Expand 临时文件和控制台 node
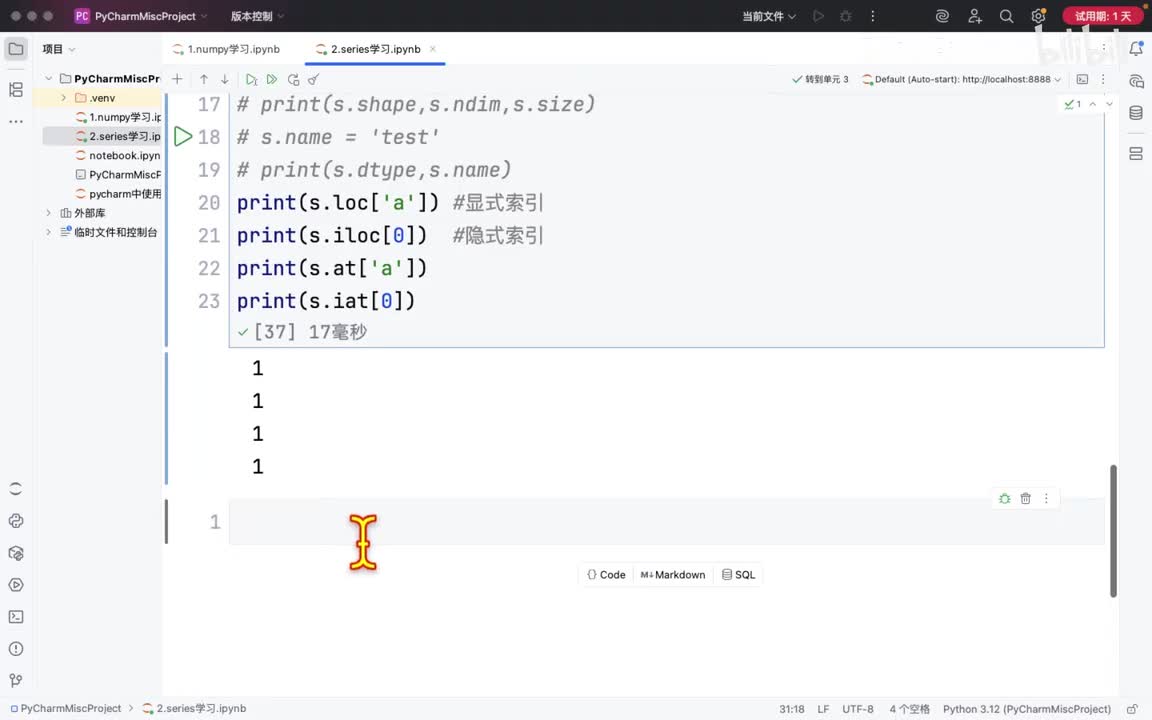 coord(48,232)
